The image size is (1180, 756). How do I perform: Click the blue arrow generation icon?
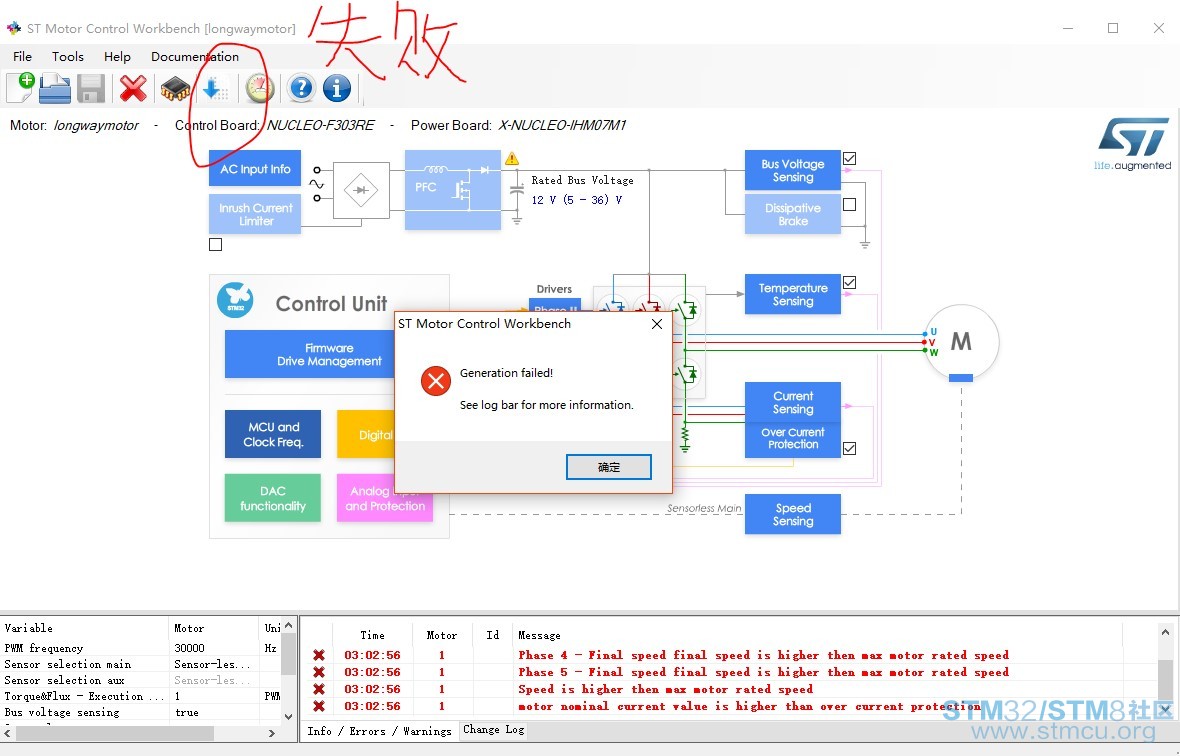click(215, 89)
